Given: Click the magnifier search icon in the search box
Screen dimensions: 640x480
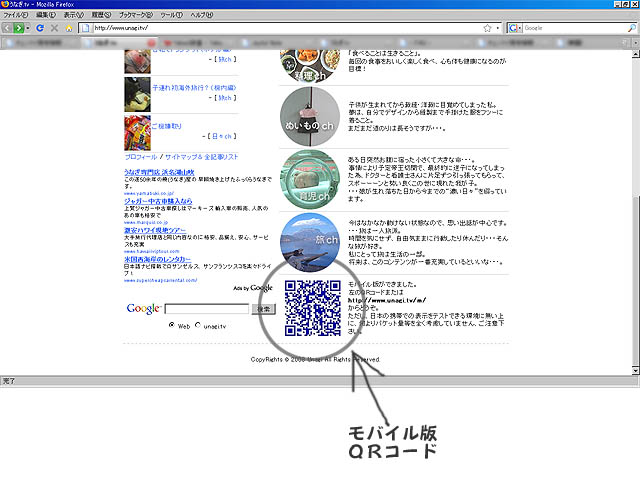Looking at the screenshot, I should (x=631, y=28).
